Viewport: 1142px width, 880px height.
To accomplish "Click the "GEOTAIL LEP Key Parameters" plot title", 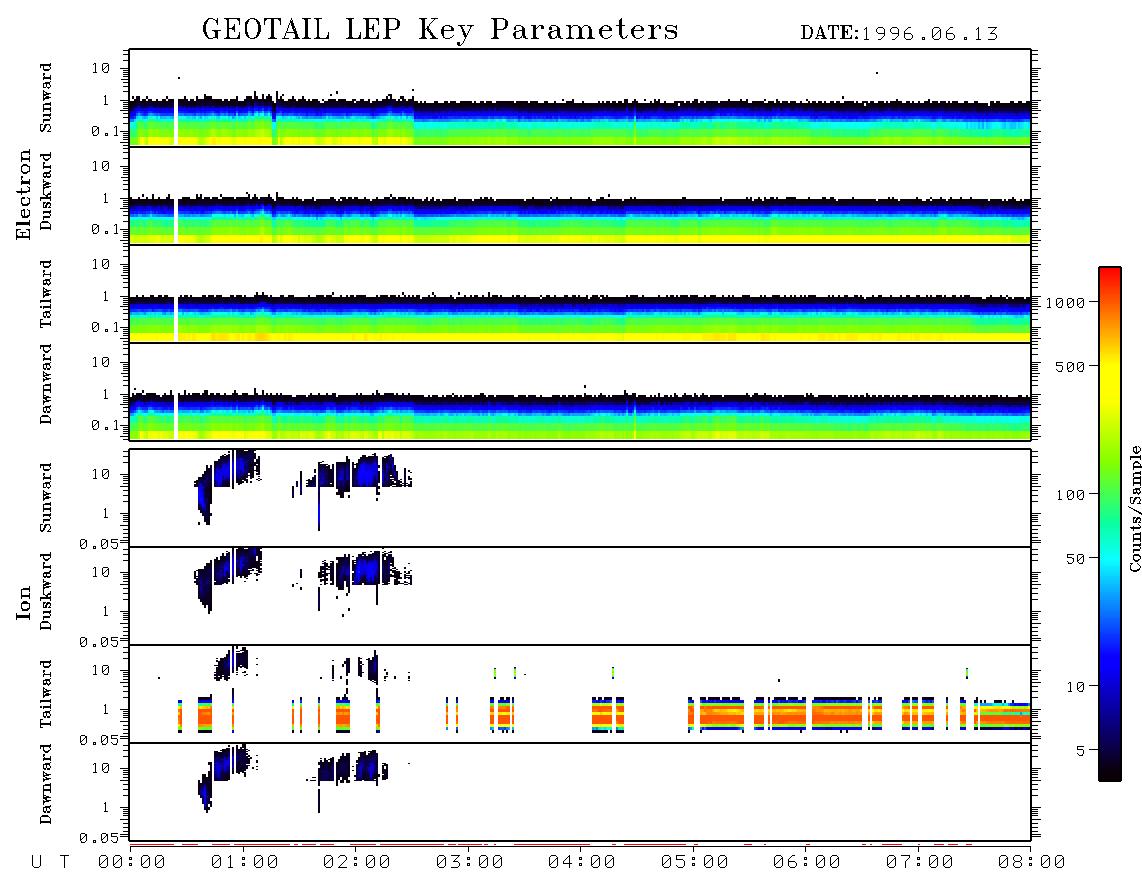I will [440, 30].
